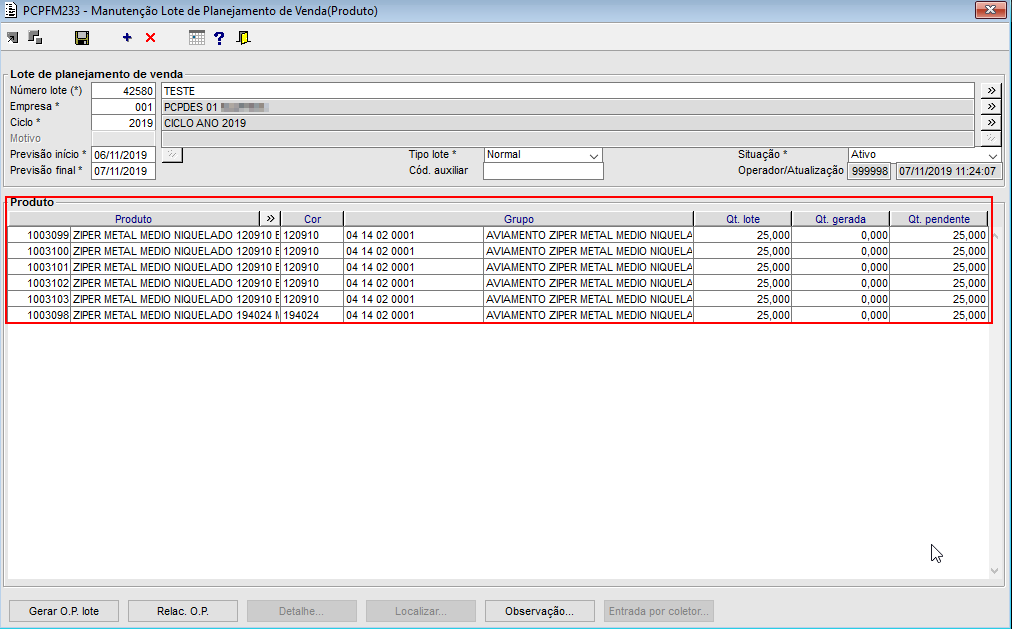This screenshot has width=1012, height=629.
Task: Click the blue question mark help icon
Action: point(219,38)
